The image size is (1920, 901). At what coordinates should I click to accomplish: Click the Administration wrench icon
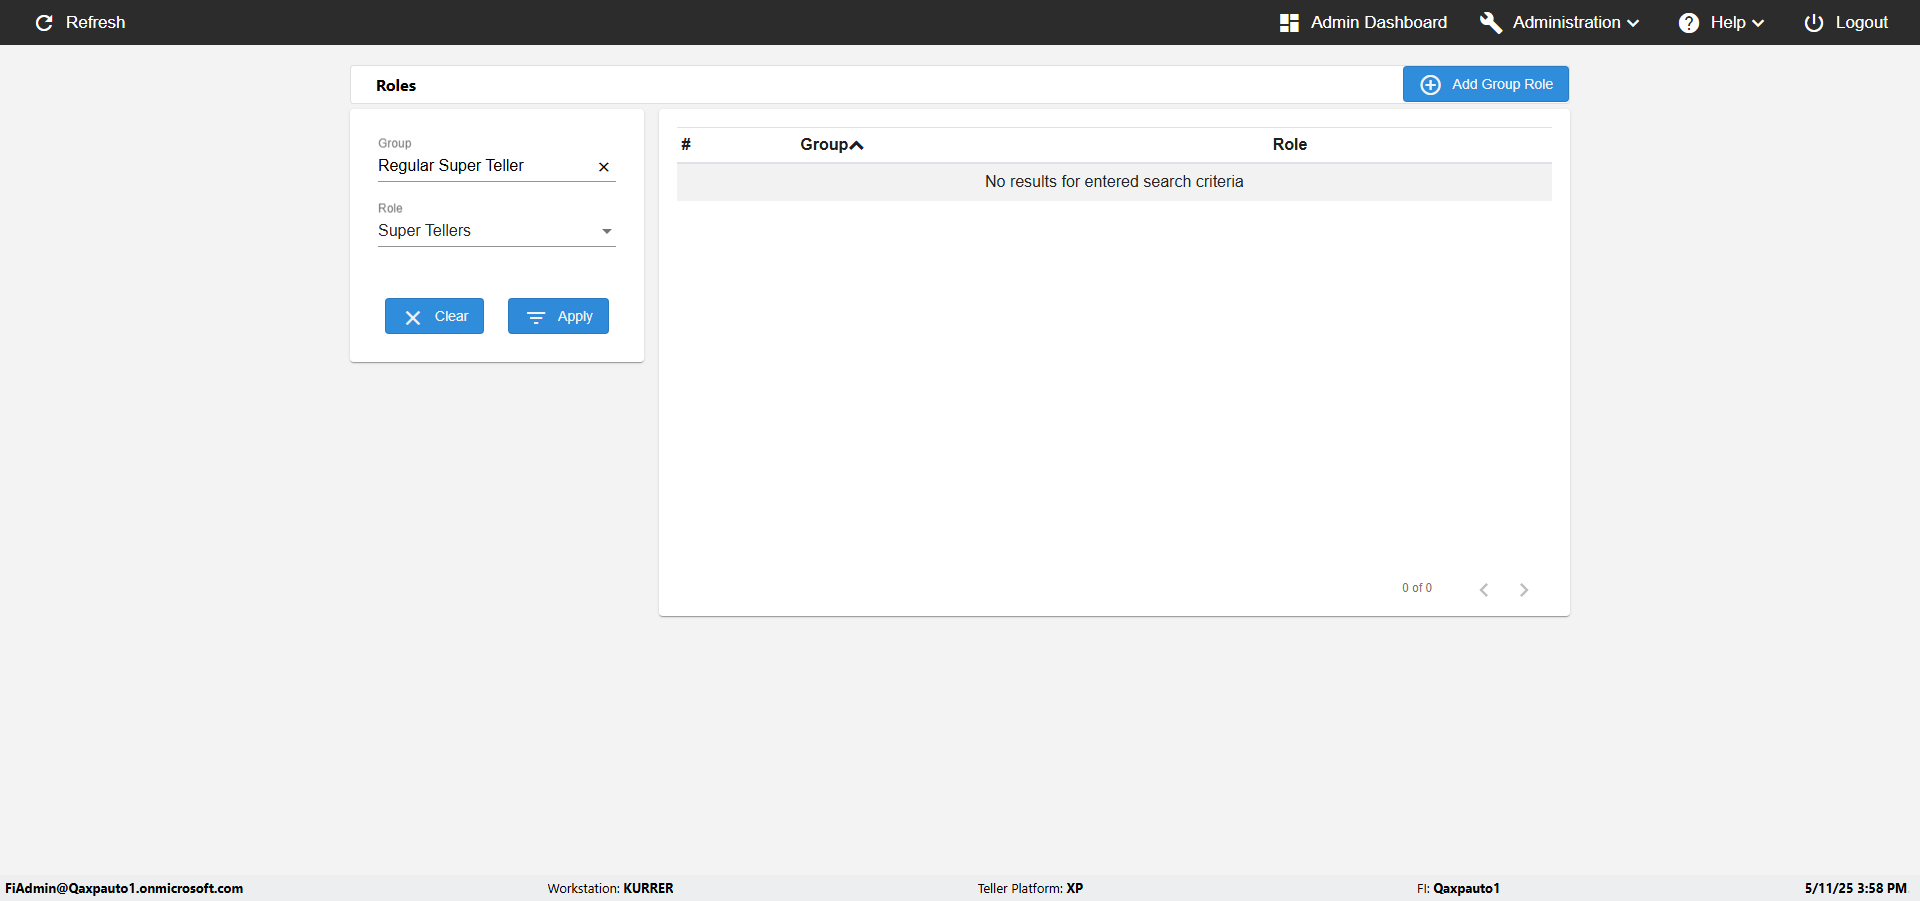coord(1491,22)
